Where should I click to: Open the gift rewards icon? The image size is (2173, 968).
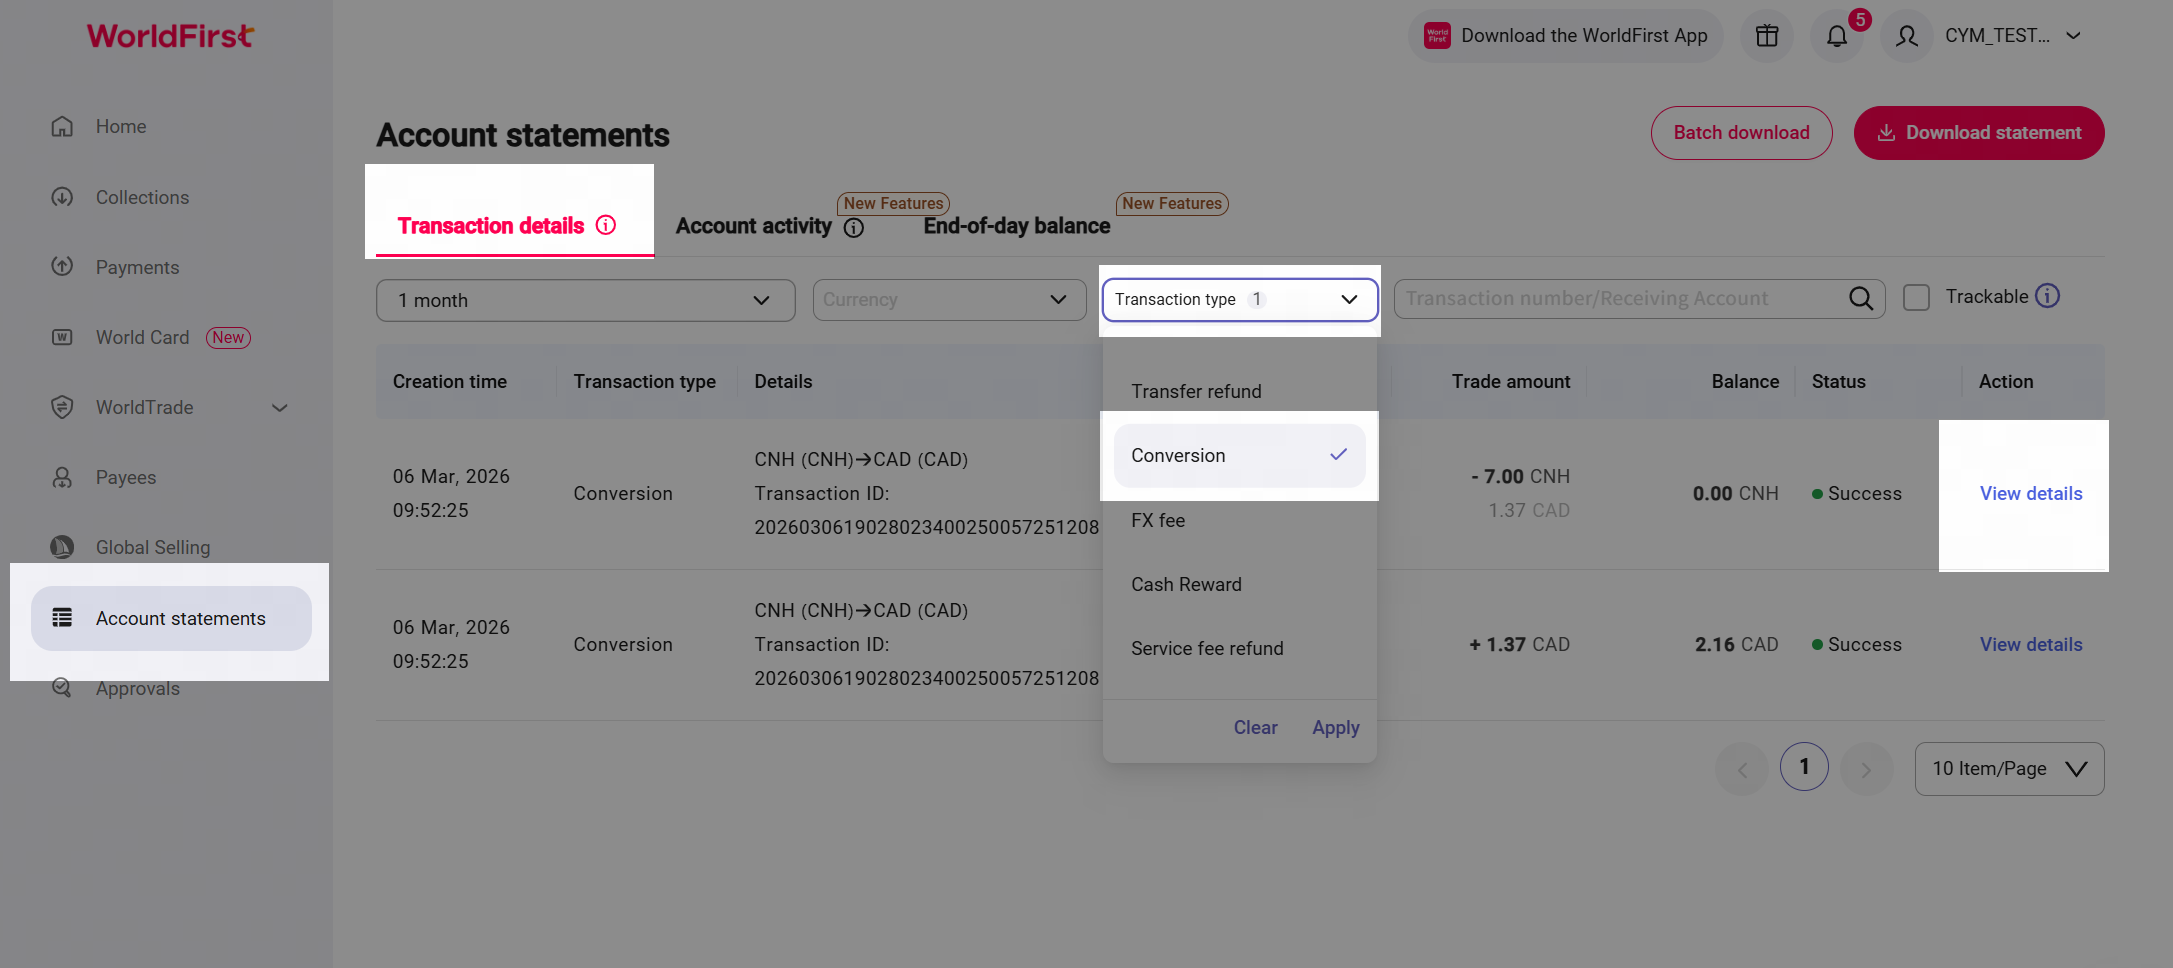tap(1767, 36)
